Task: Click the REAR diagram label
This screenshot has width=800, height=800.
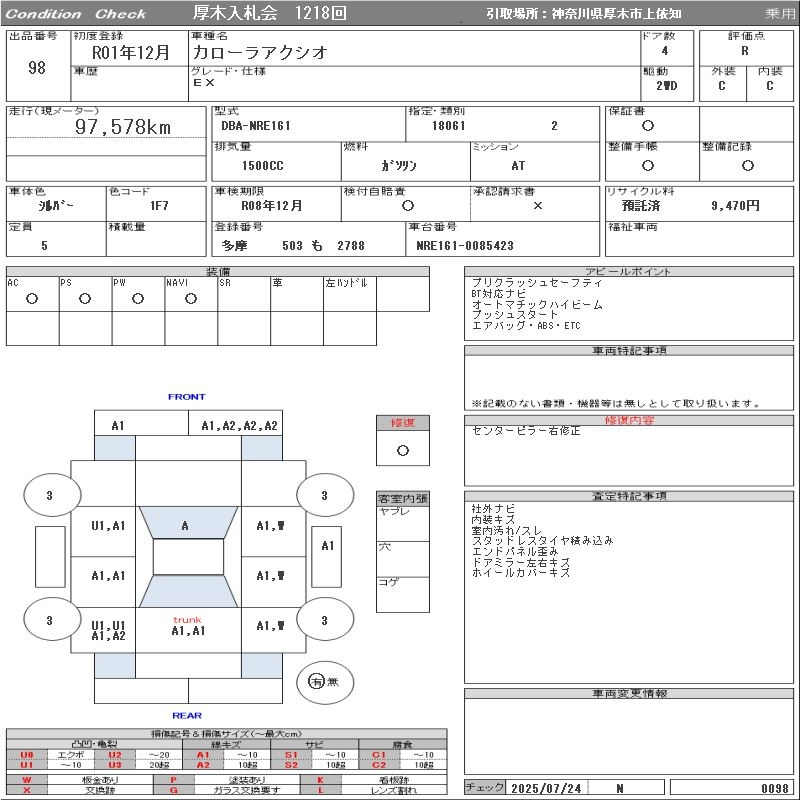Action: (x=187, y=716)
